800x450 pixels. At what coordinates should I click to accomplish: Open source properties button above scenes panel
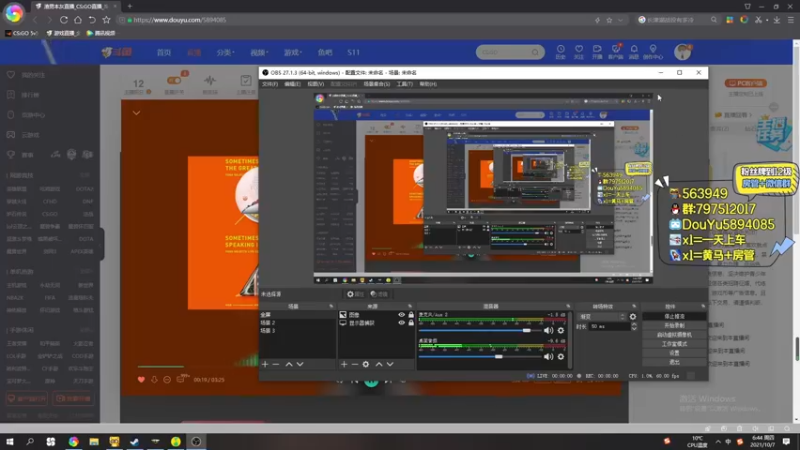pyautogui.click(x=355, y=294)
